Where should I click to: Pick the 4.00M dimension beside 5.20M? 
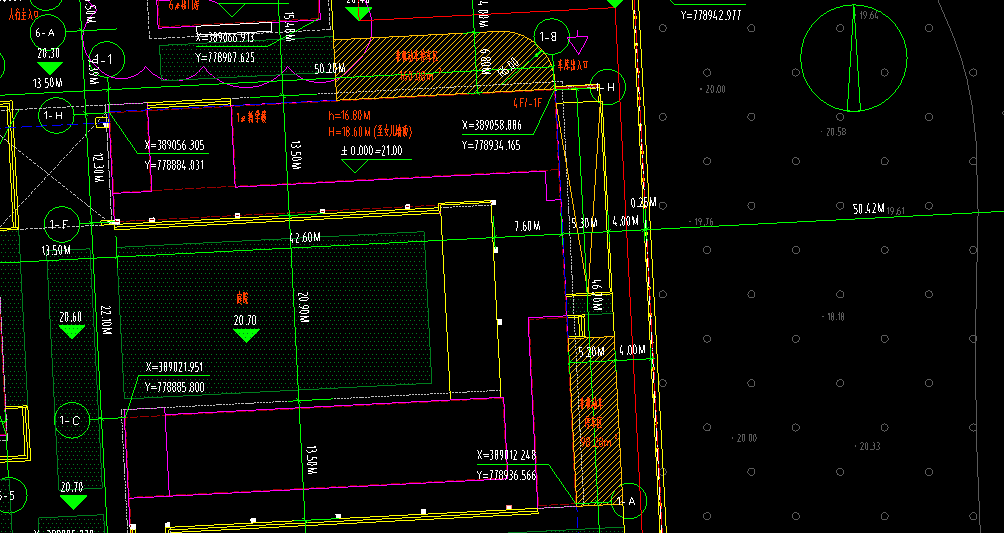coord(633,350)
